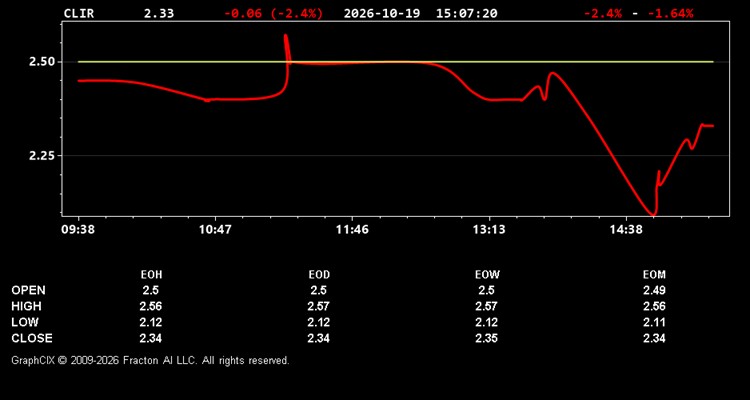Click the -0.06 (-2.4%) change value
Screen dimensions: 750x400
274,13
